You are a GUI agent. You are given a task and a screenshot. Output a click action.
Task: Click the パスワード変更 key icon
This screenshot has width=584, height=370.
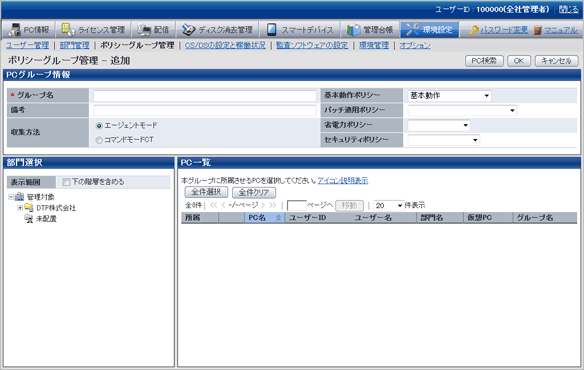click(474, 30)
